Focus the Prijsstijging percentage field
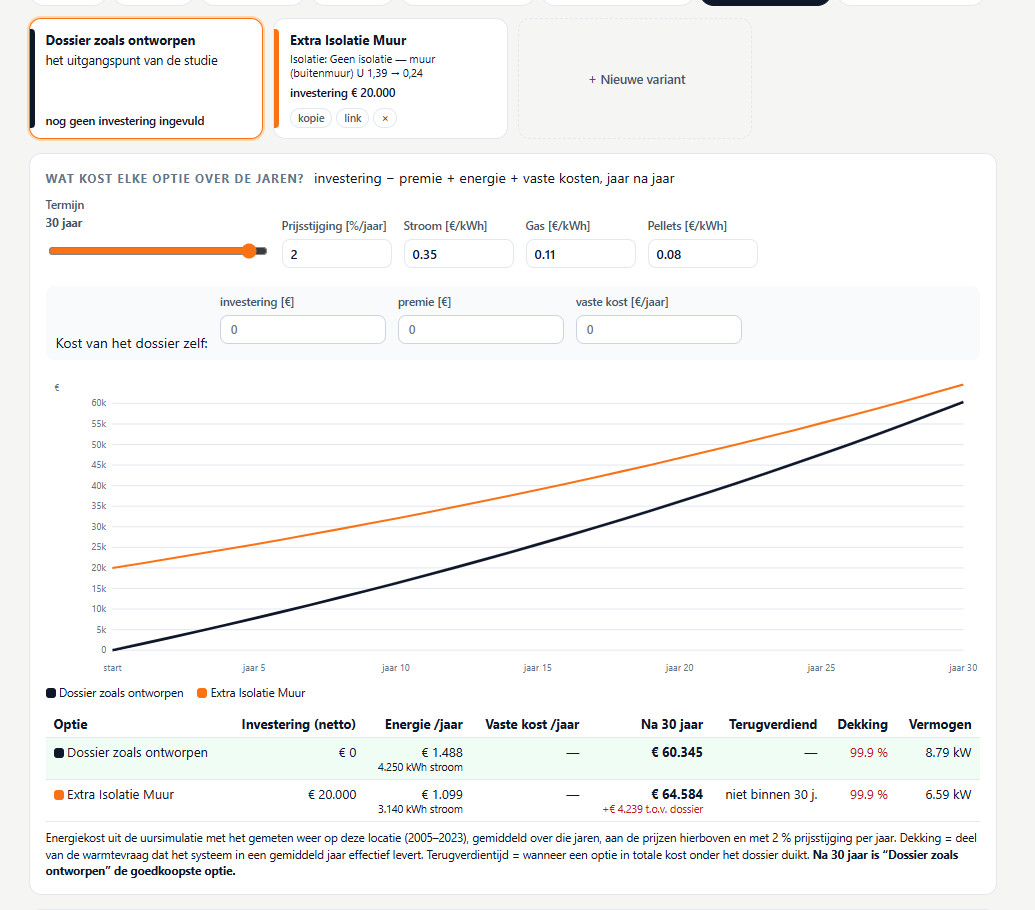Screen dimensions: 1035x910 coord(337,254)
